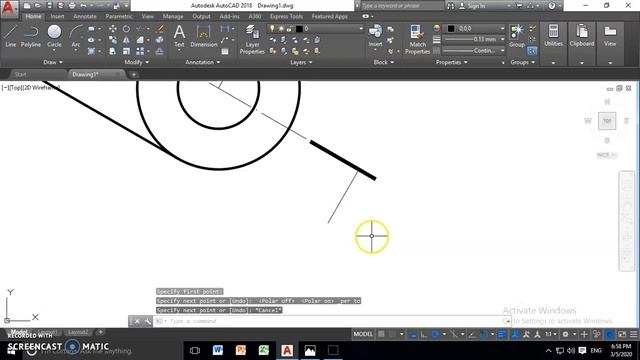This screenshot has height=360, width=640.
Task: Select the Circle tool
Action: [54, 36]
